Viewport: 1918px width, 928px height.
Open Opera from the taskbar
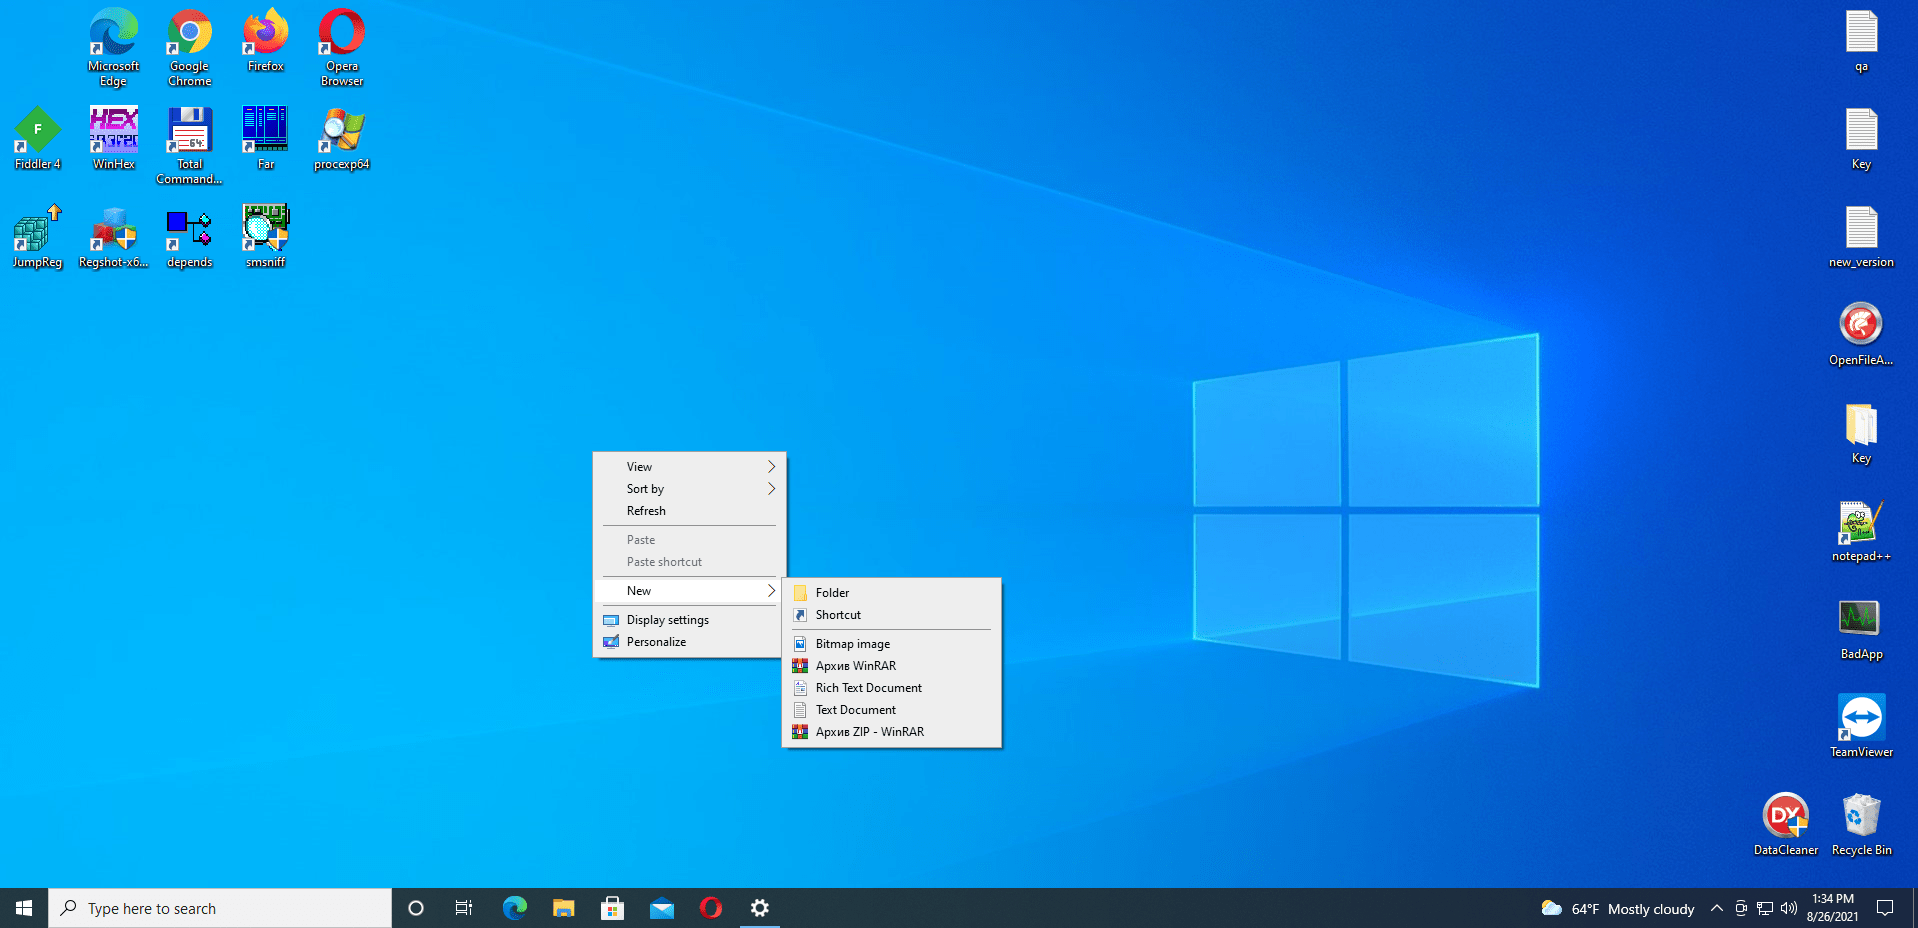[x=711, y=908]
